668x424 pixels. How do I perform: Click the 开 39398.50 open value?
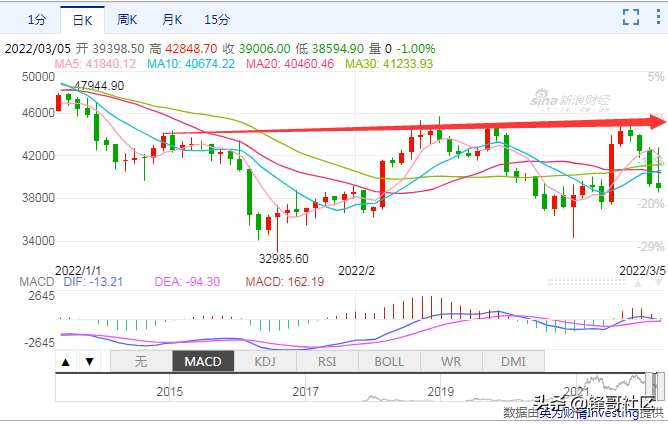[110, 49]
